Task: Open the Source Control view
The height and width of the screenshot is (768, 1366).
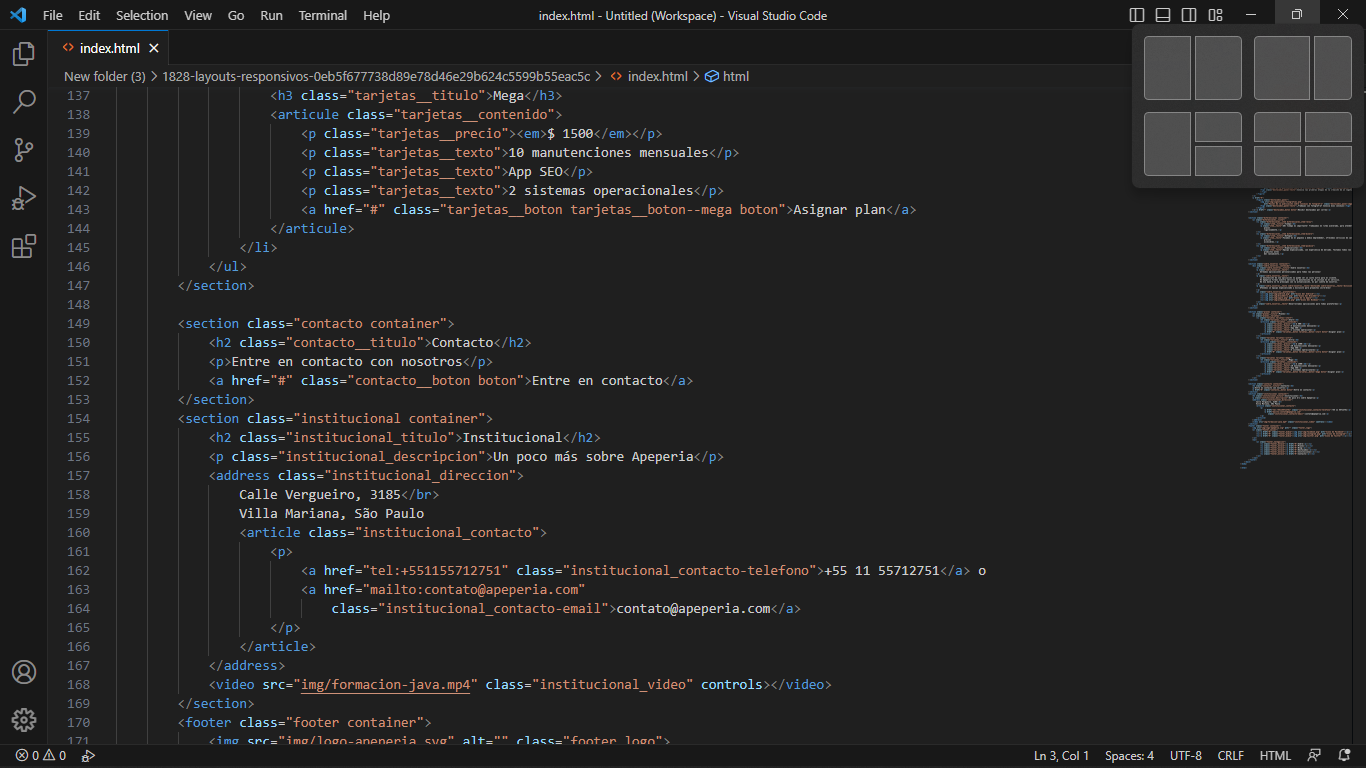Action: (x=24, y=150)
